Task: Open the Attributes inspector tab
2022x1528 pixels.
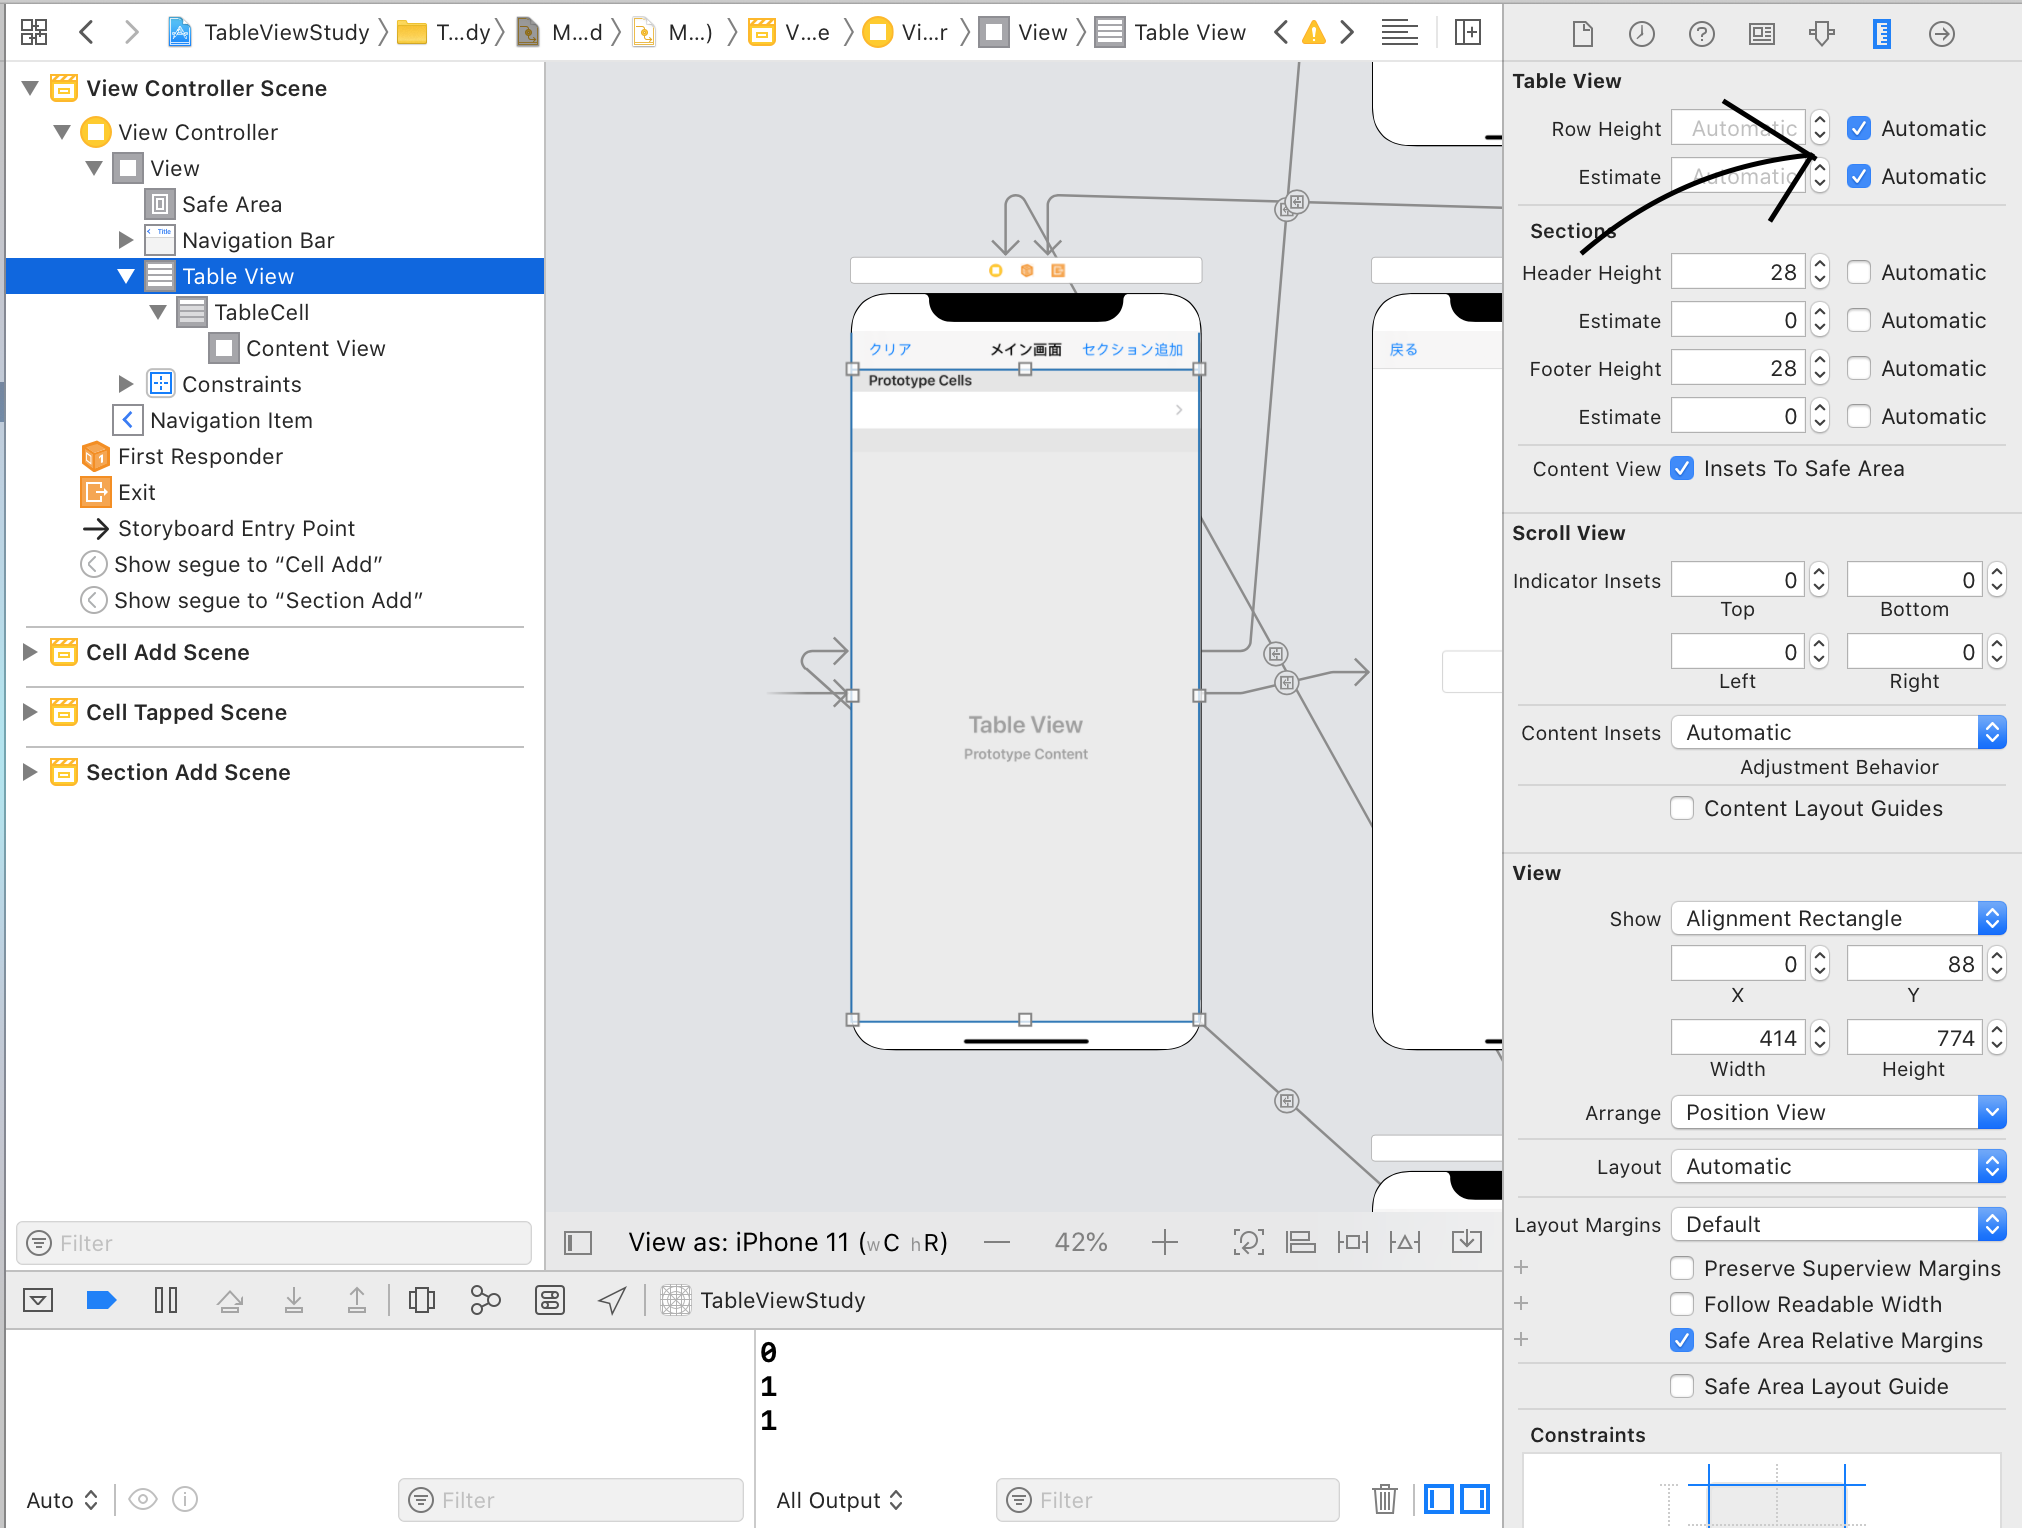Action: [x=1821, y=34]
